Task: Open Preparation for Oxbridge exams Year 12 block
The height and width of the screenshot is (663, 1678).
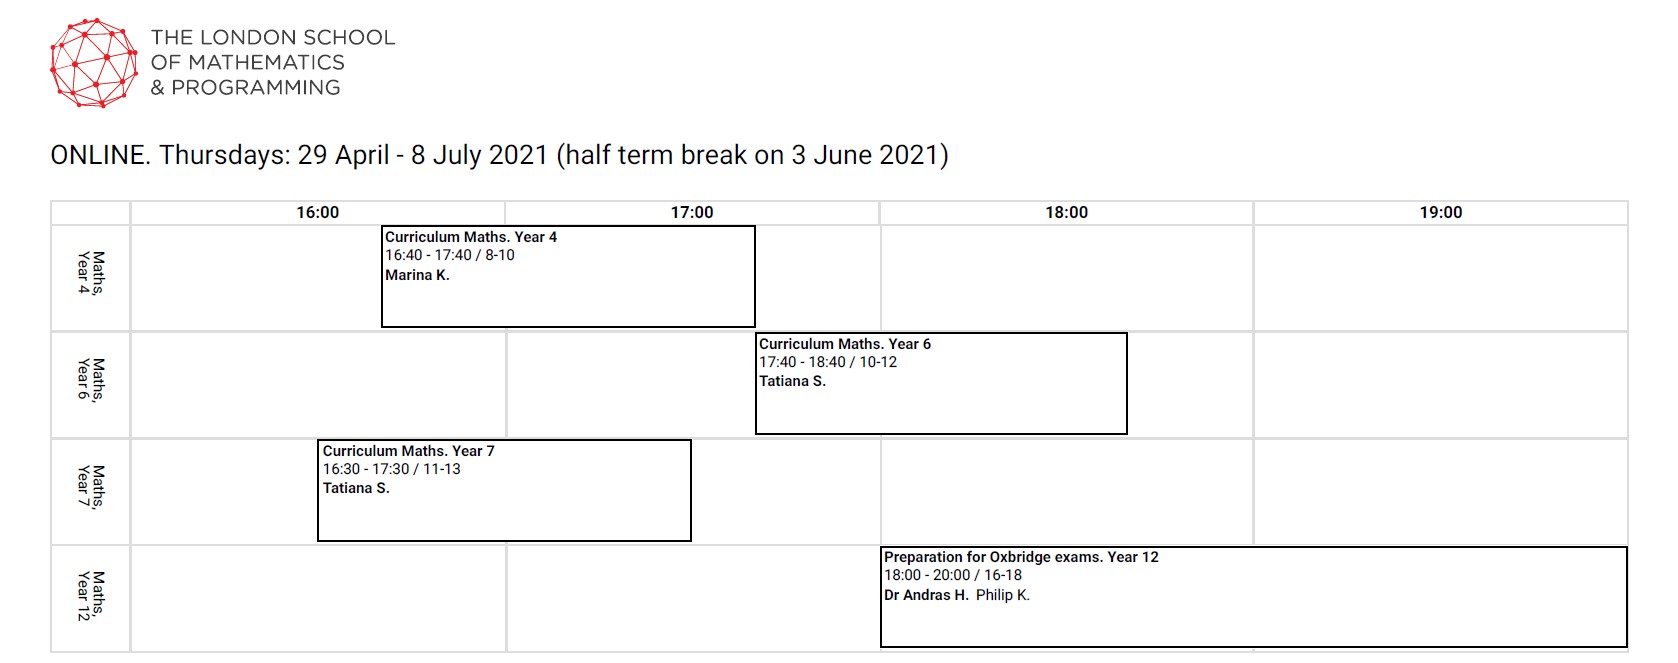Action: (1254, 597)
